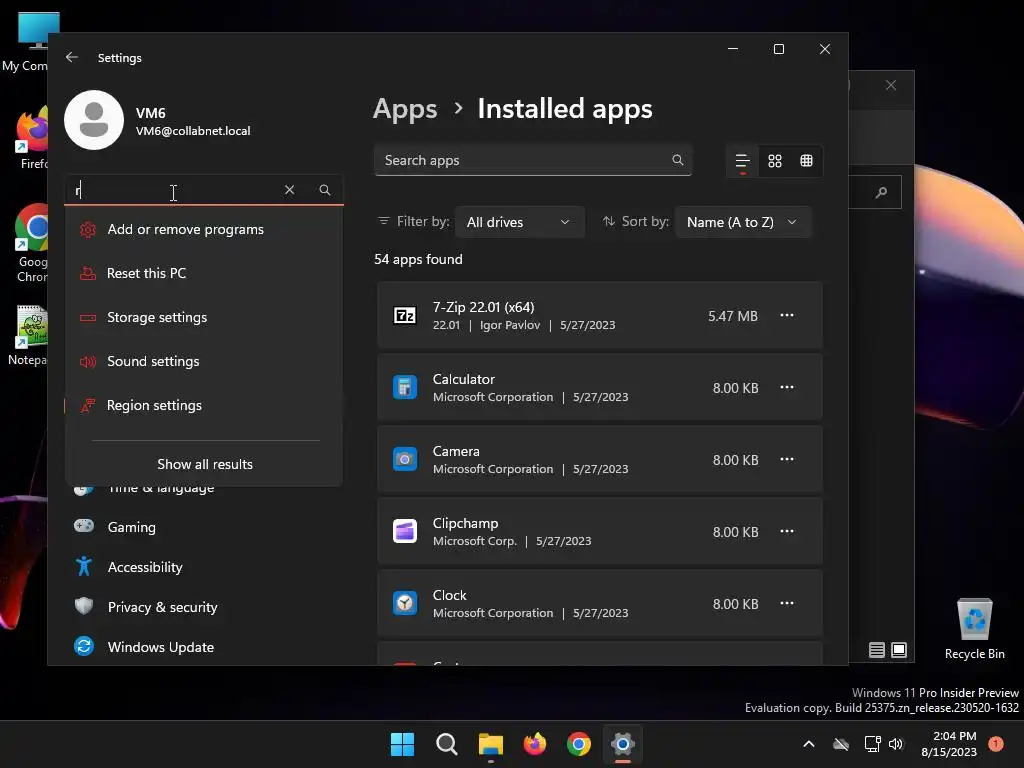
Task: Select Region settings suggestion
Action: coord(204,406)
